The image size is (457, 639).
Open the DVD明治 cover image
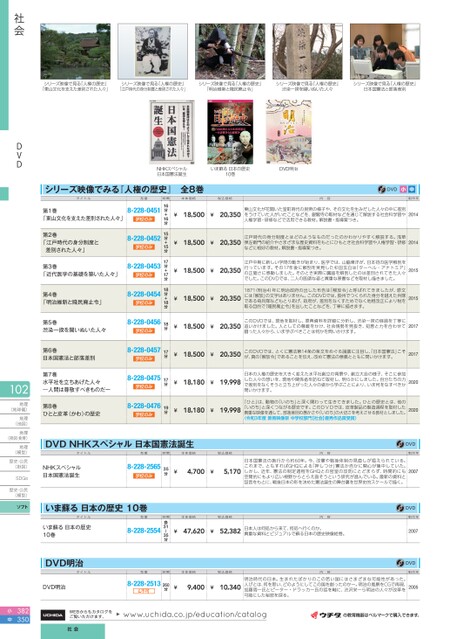(x=289, y=132)
